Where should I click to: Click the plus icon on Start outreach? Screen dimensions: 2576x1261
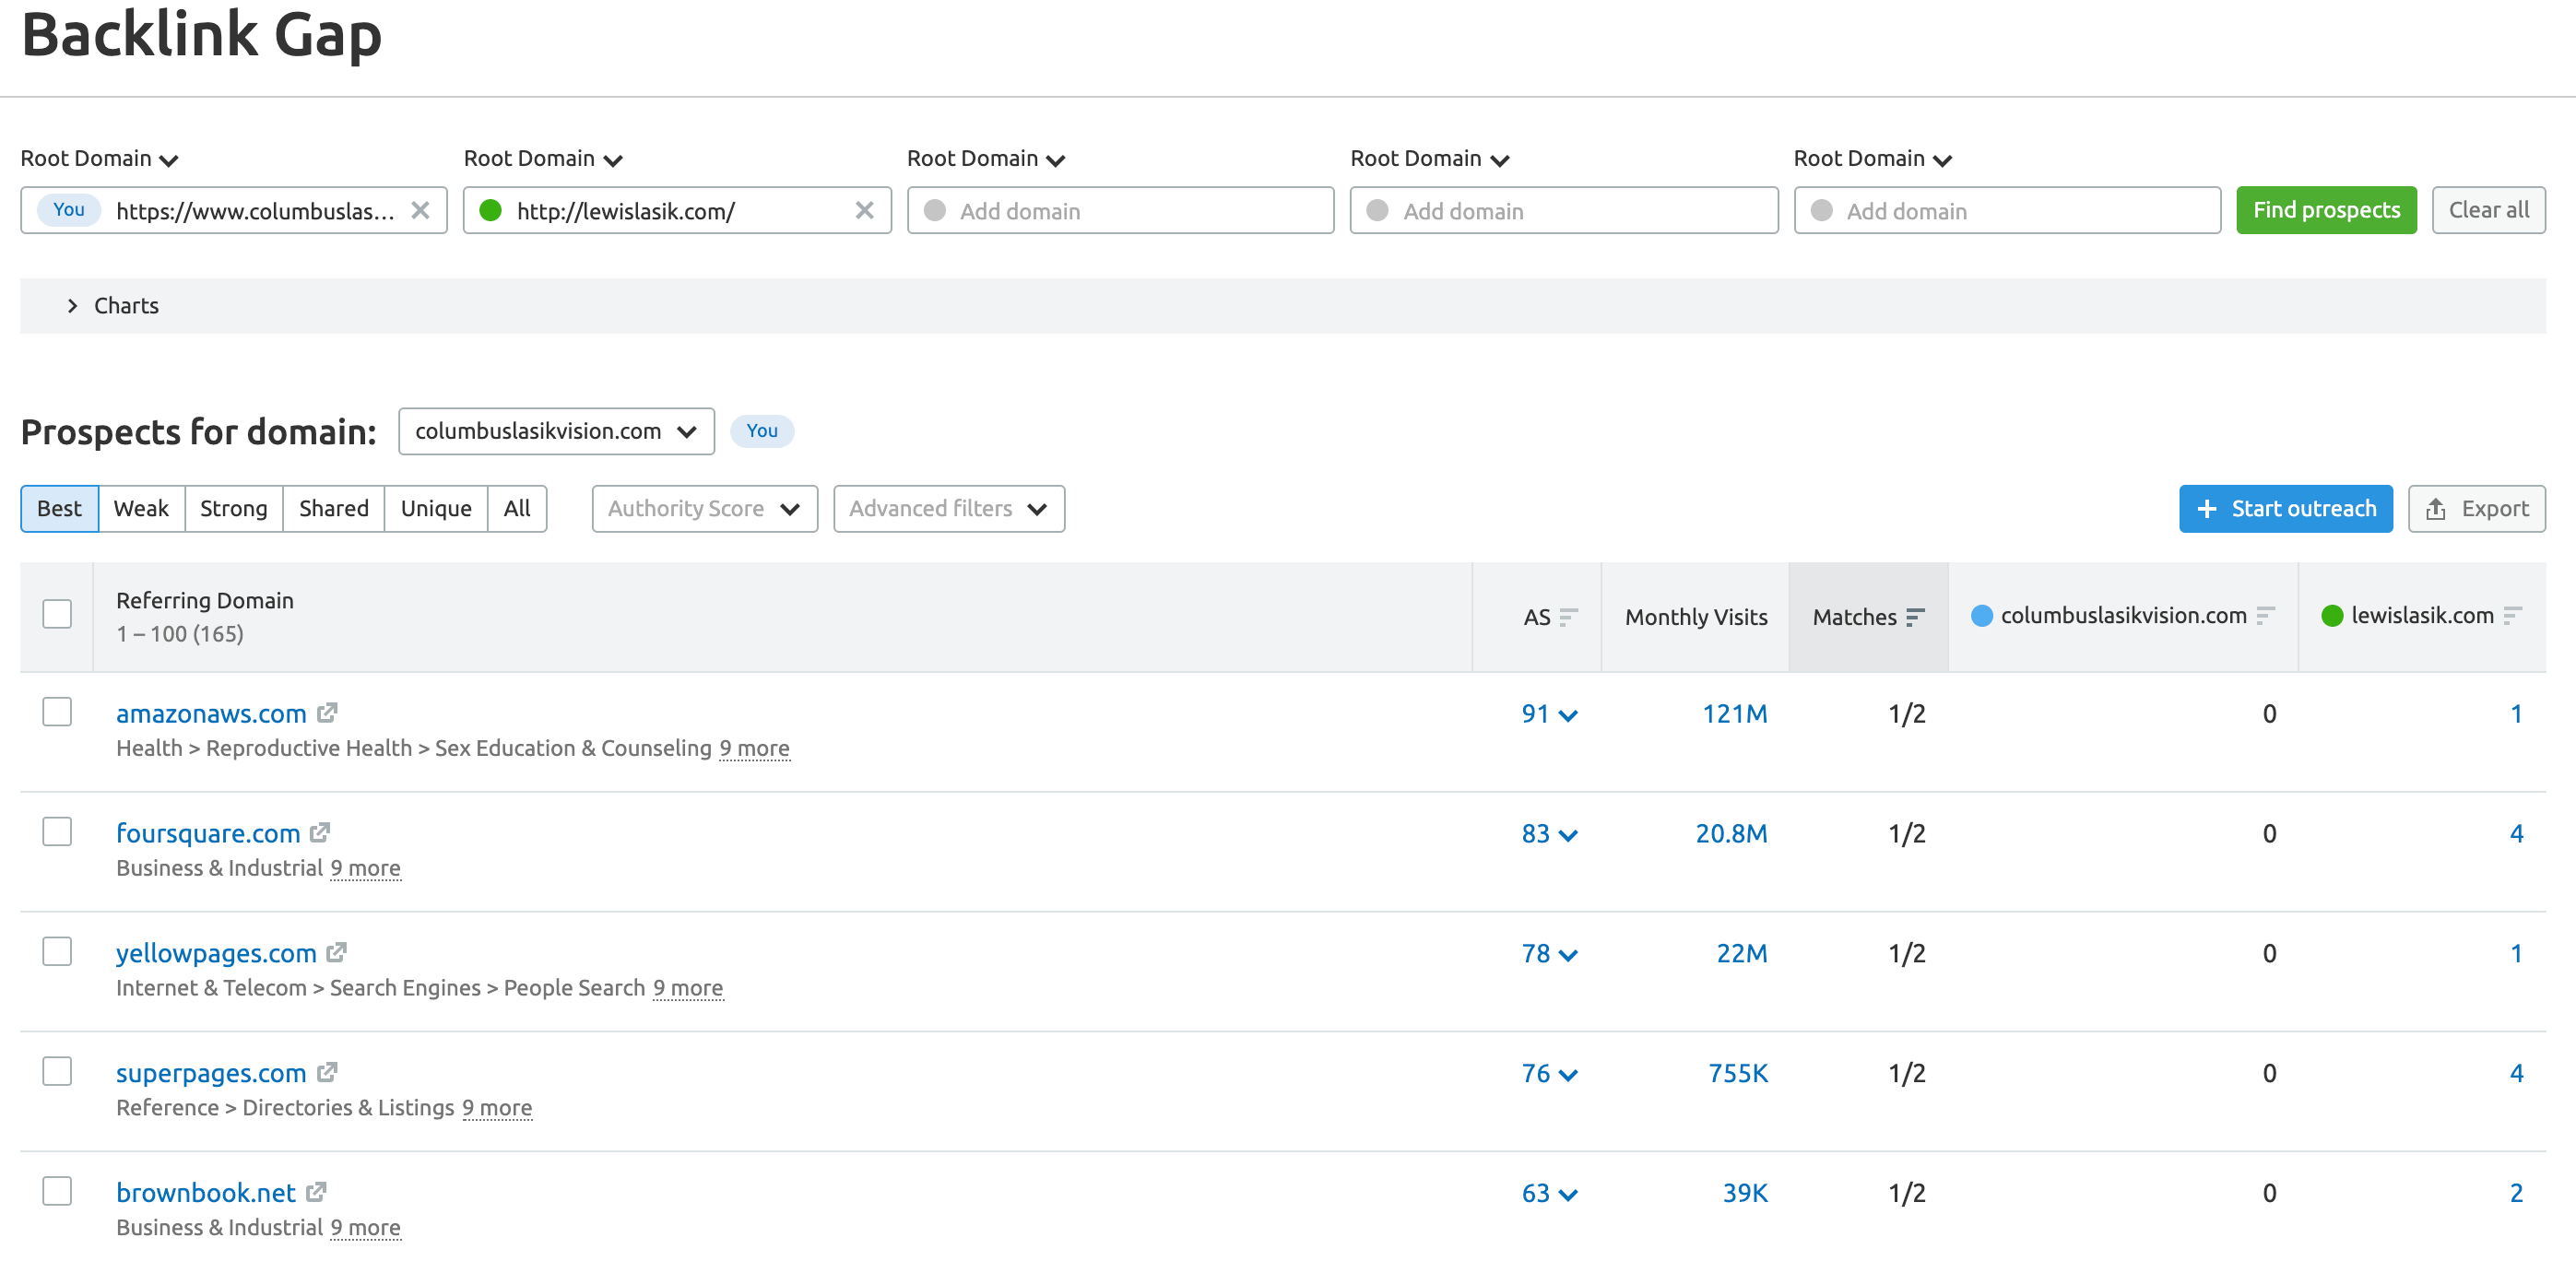pyautogui.click(x=2207, y=509)
